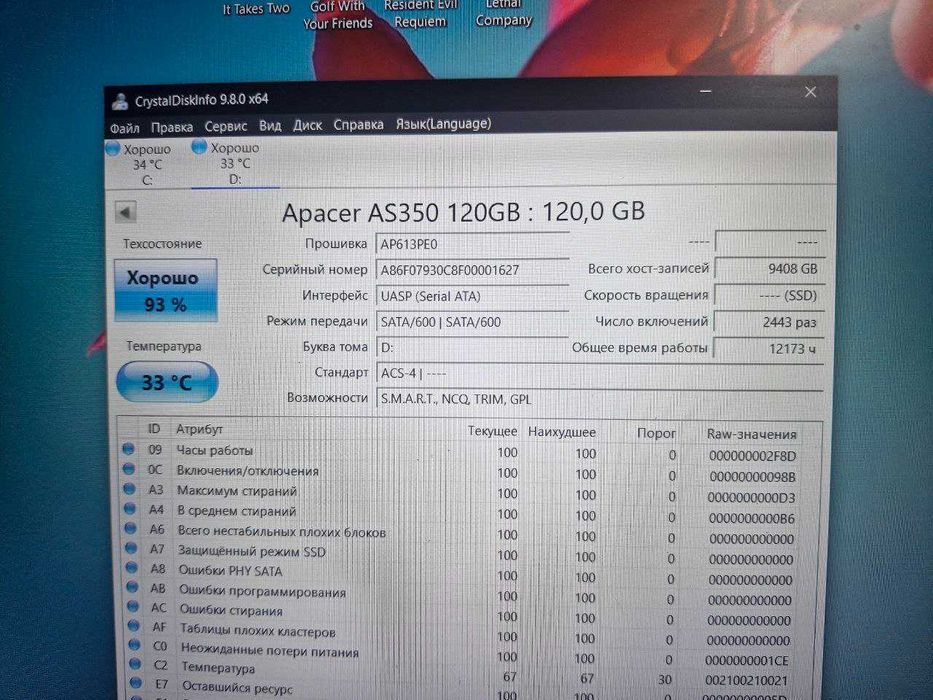Open the Правка menu
This screenshot has height=700, width=933.
[x=171, y=127]
